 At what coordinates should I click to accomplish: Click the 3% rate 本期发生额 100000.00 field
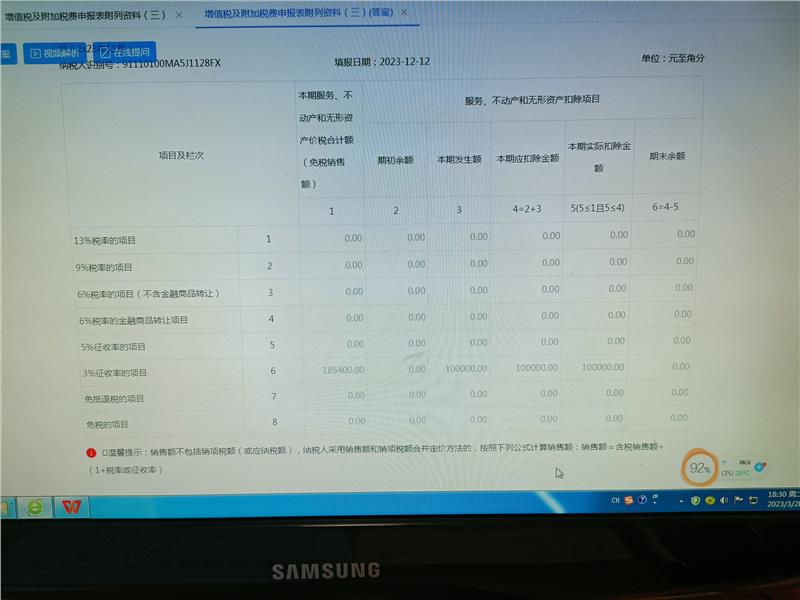pos(463,368)
